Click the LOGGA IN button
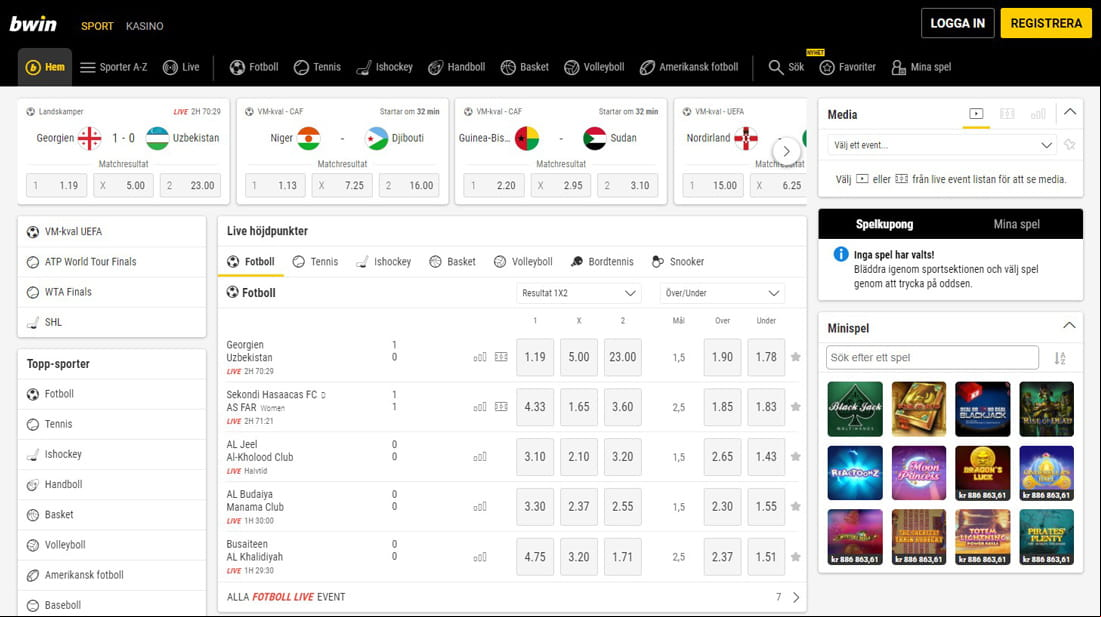 (958, 23)
